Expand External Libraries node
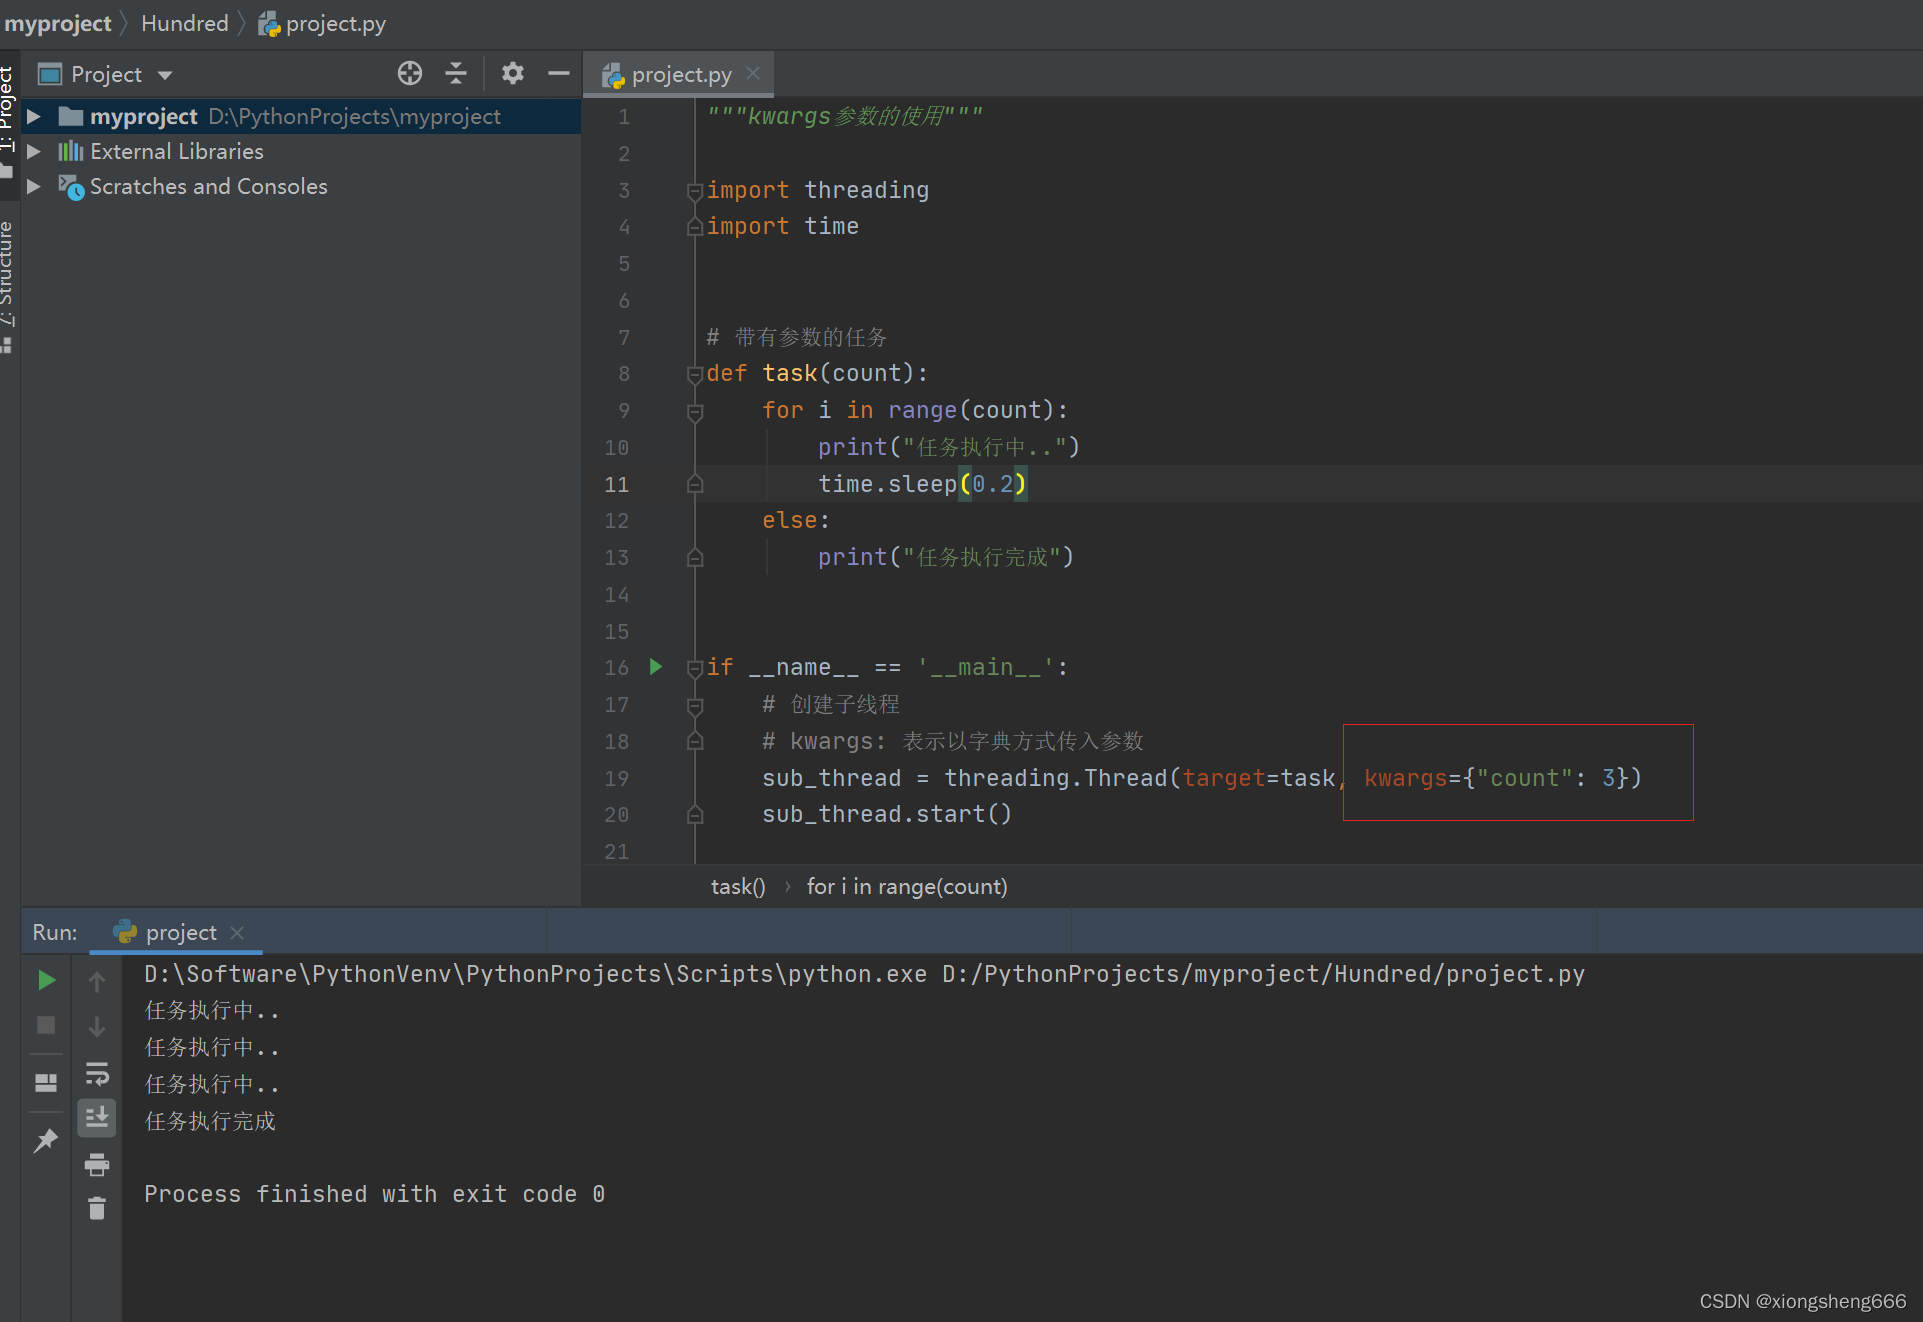Image resolution: width=1923 pixels, height=1322 pixels. click(34, 152)
